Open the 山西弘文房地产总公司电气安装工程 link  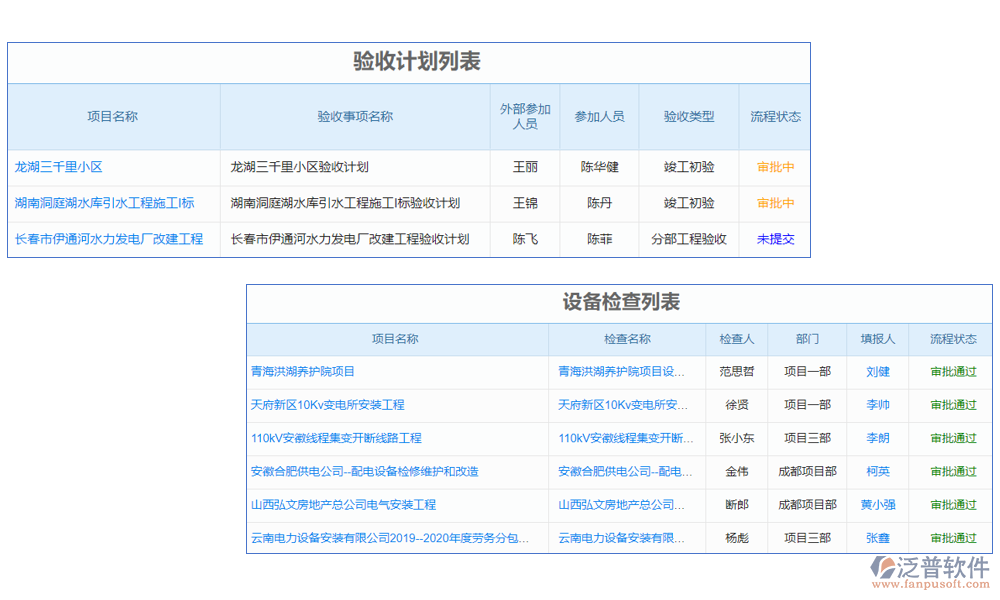[x=345, y=504]
